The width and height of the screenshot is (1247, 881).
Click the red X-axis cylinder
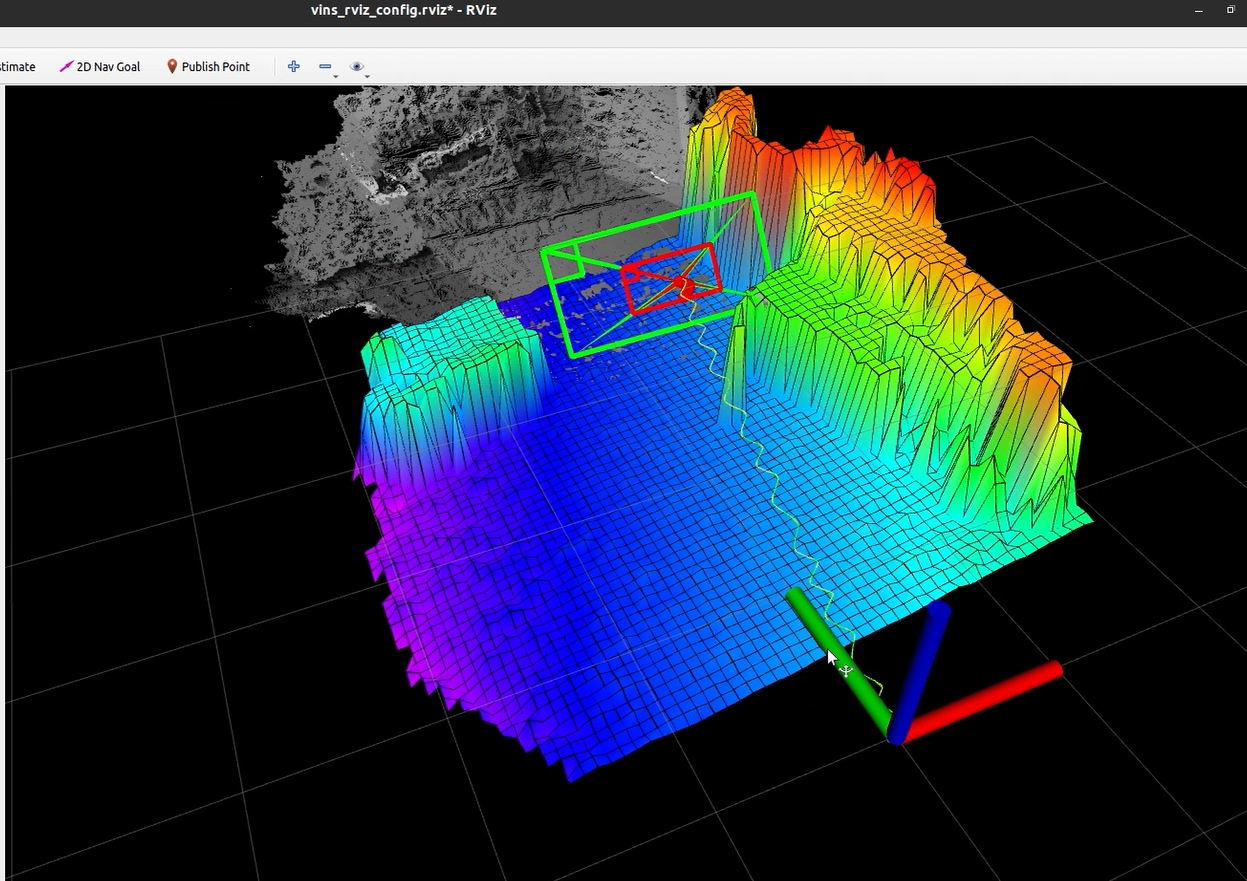[x=985, y=700]
